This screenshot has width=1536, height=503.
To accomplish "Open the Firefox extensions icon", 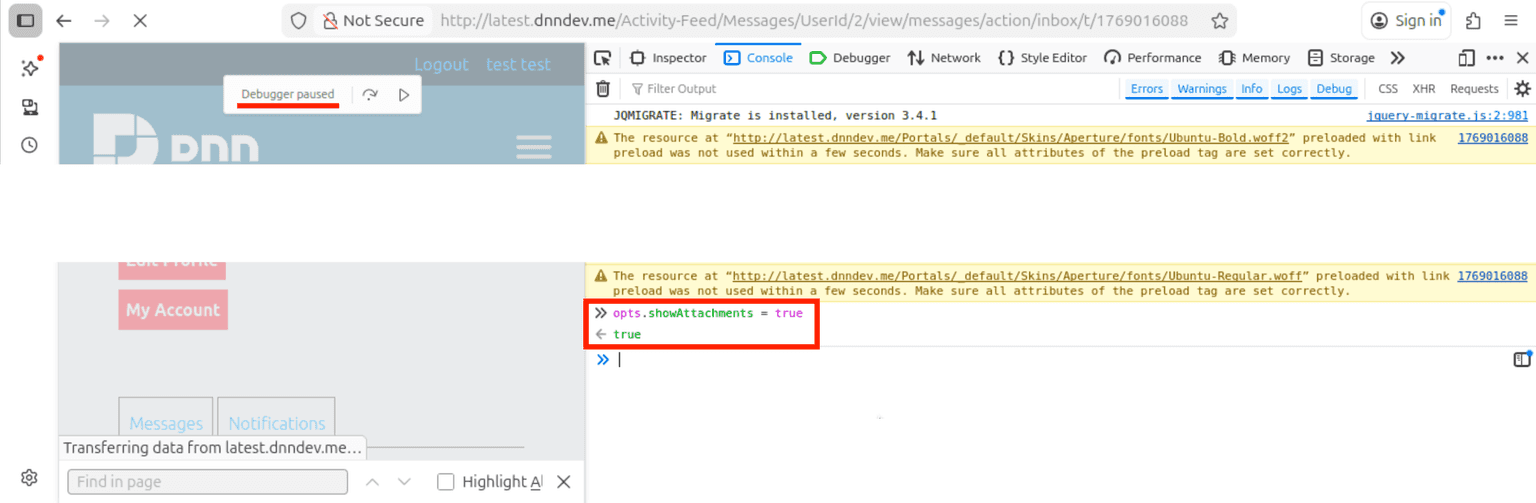I will pyautogui.click(x=1473, y=21).
